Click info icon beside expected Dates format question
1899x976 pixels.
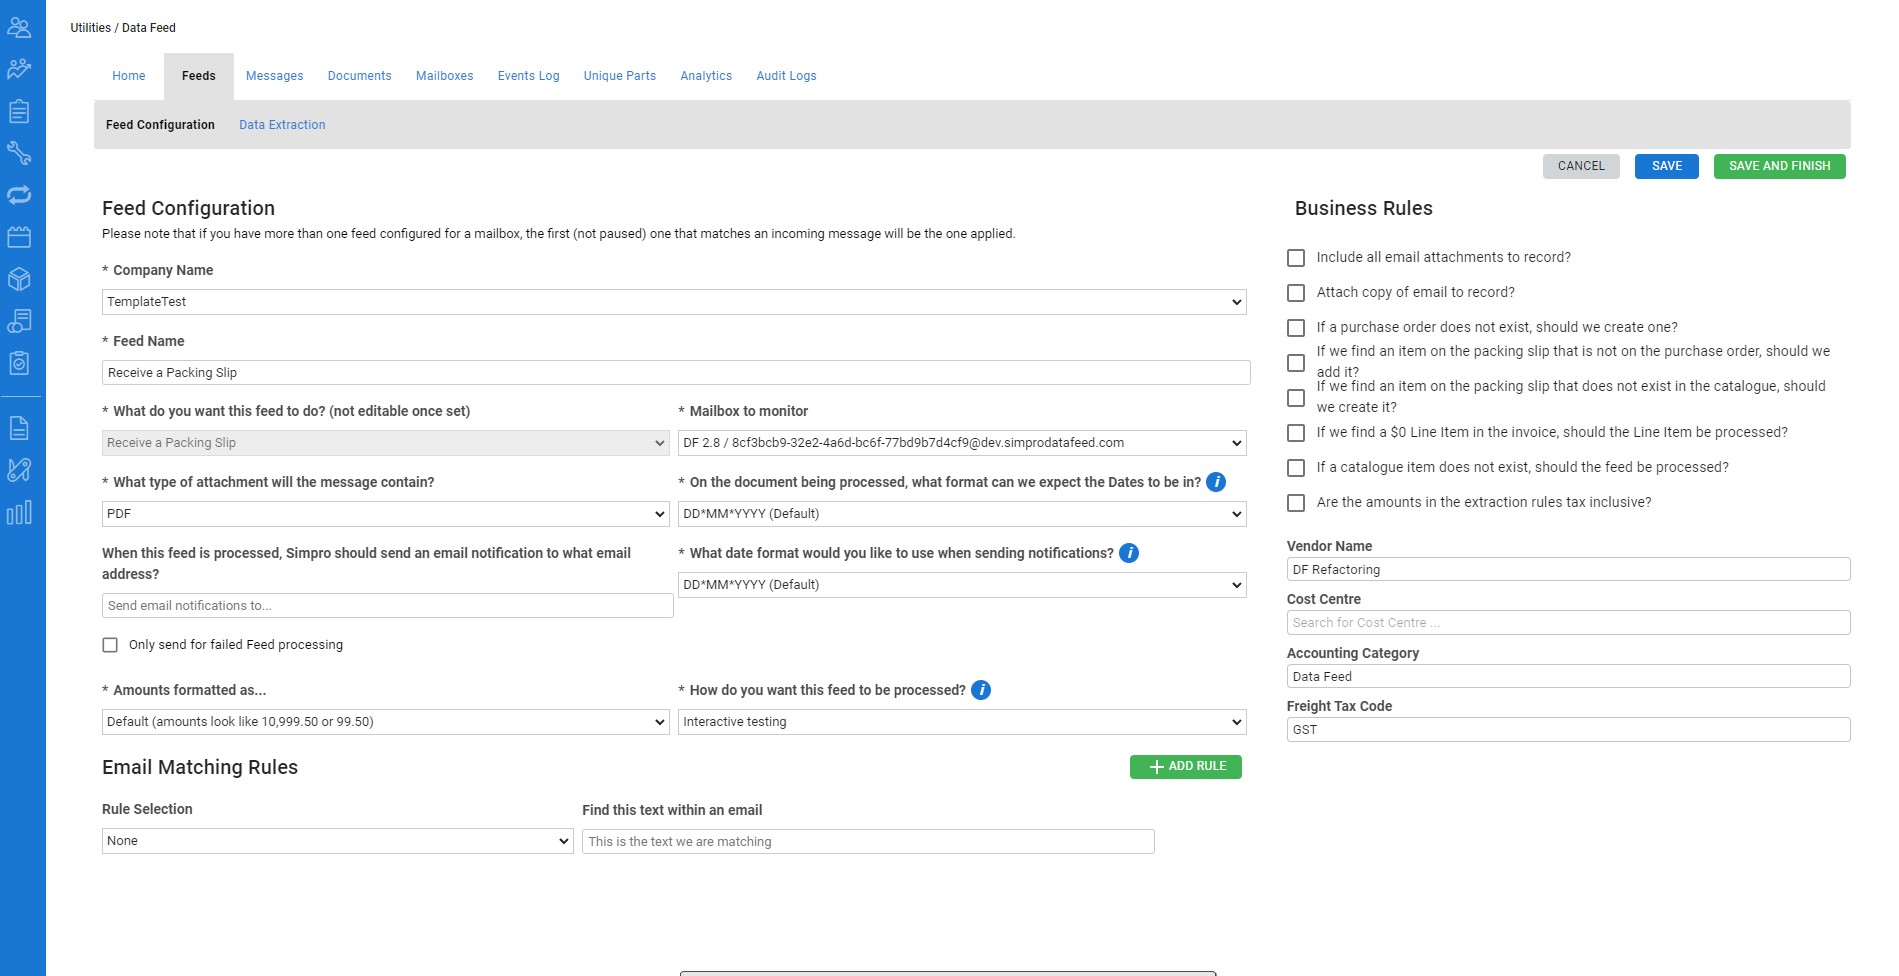(x=1216, y=482)
